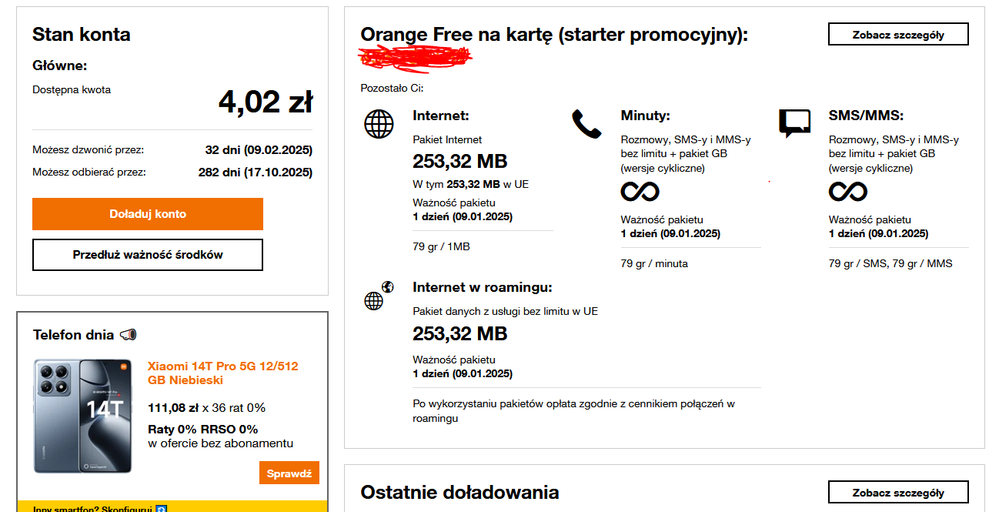Open the Xiaomi 14T Pro 5G link
This screenshot has height=512, width=999.
pos(222,373)
